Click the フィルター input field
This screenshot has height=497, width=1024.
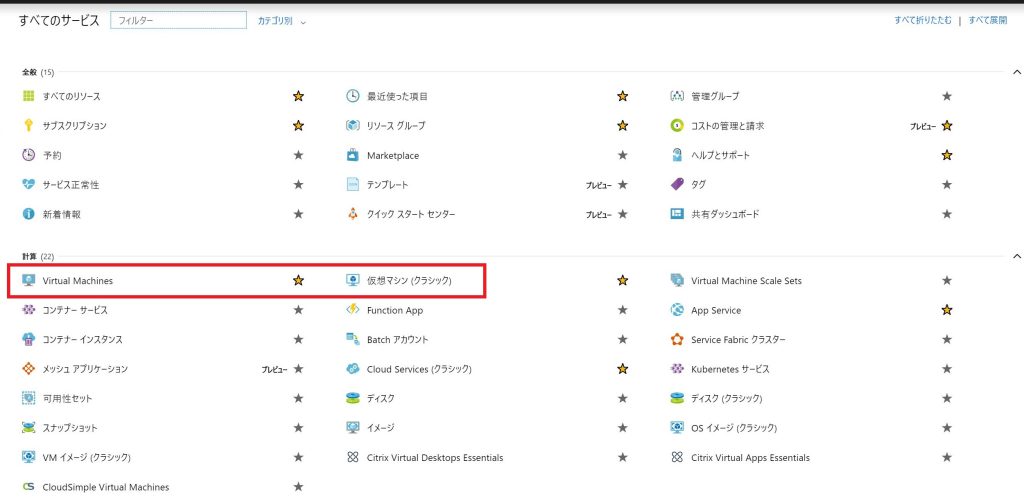179,21
